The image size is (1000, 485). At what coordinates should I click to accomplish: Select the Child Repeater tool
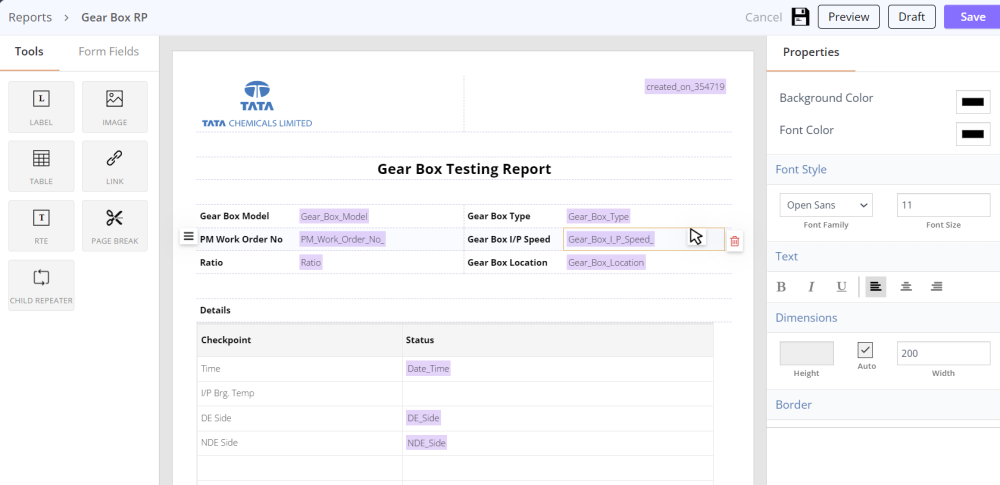coord(41,285)
